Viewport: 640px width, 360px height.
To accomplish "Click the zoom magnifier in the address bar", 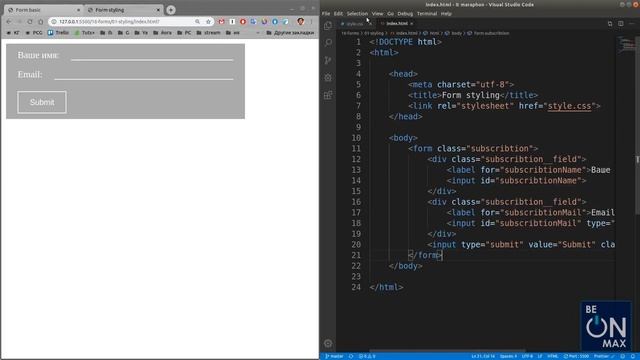I will (198, 21).
